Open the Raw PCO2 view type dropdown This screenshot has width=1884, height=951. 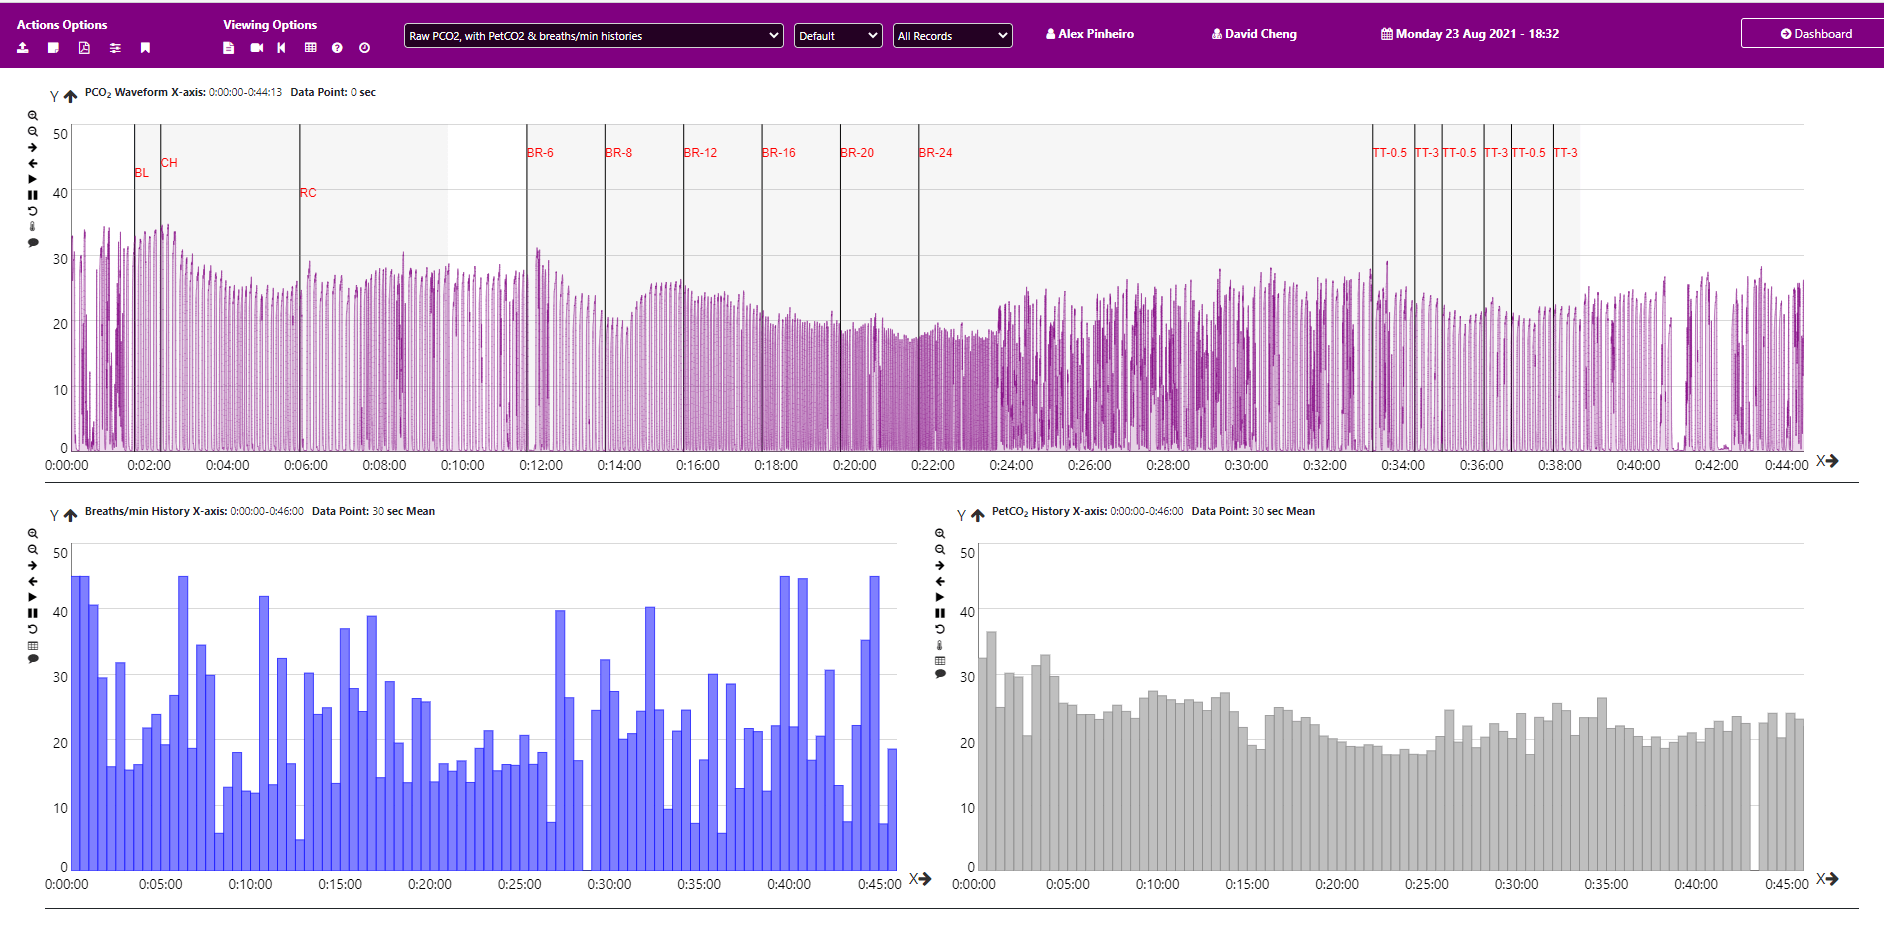(594, 36)
